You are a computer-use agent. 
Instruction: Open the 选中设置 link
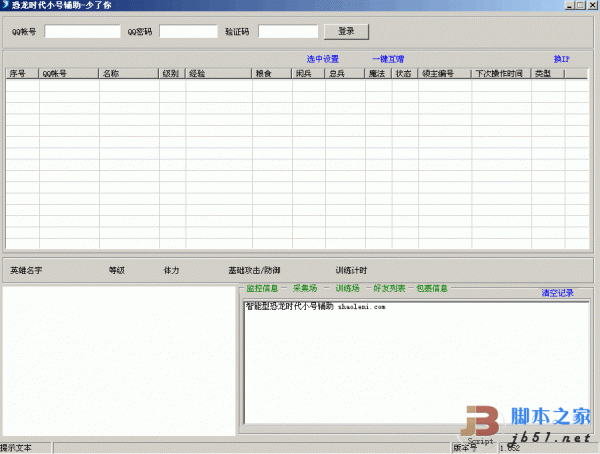click(x=323, y=59)
